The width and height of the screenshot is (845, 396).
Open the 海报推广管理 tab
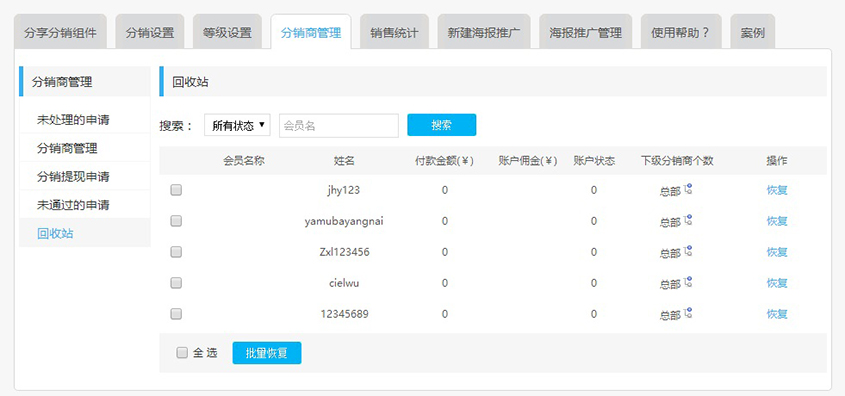point(585,32)
